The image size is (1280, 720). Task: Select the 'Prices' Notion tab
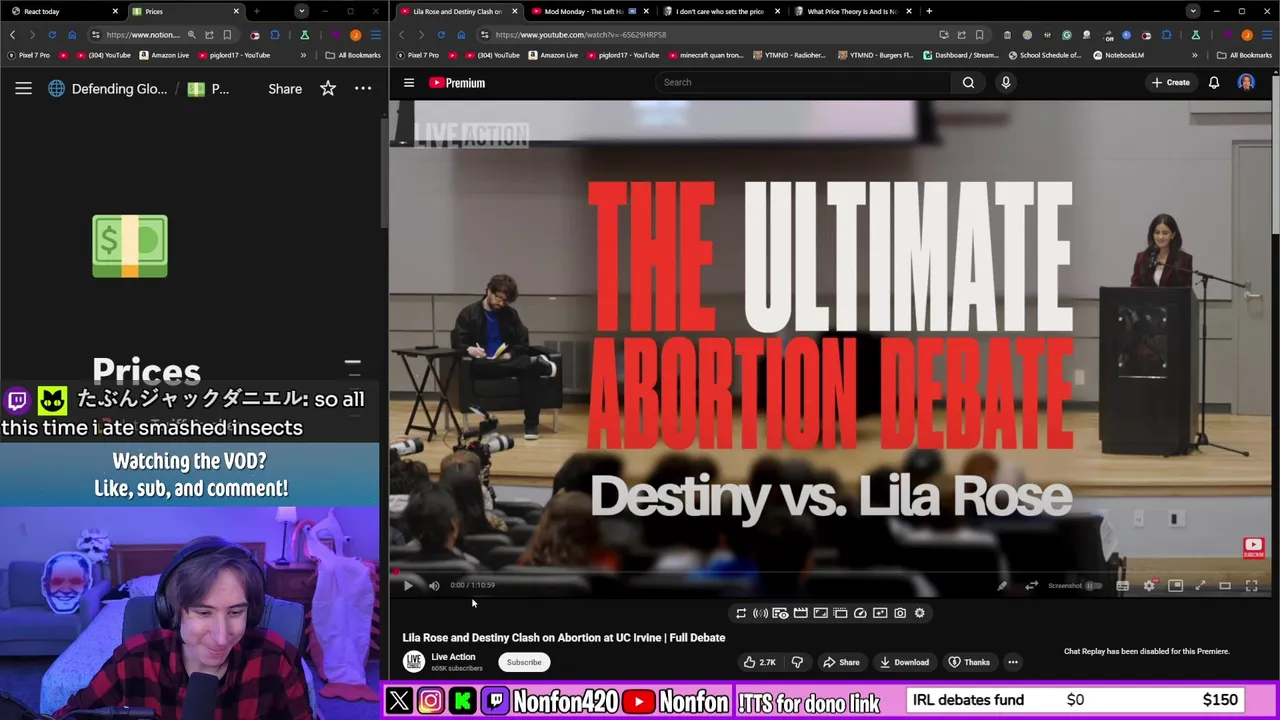(x=185, y=11)
